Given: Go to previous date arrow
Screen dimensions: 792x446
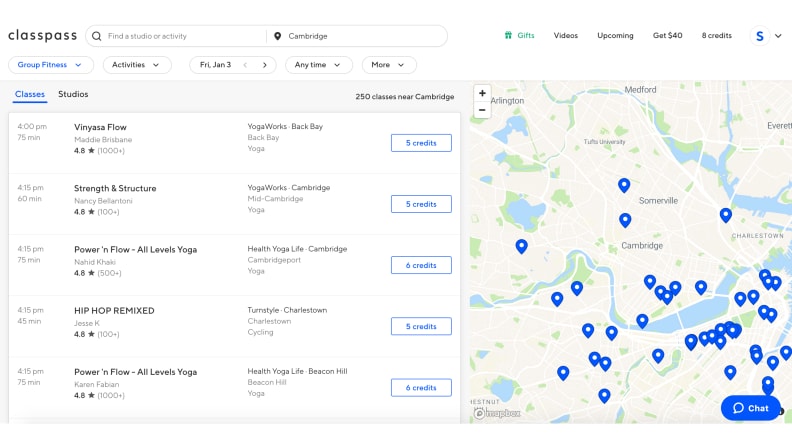Looking at the screenshot, I should (245, 65).
